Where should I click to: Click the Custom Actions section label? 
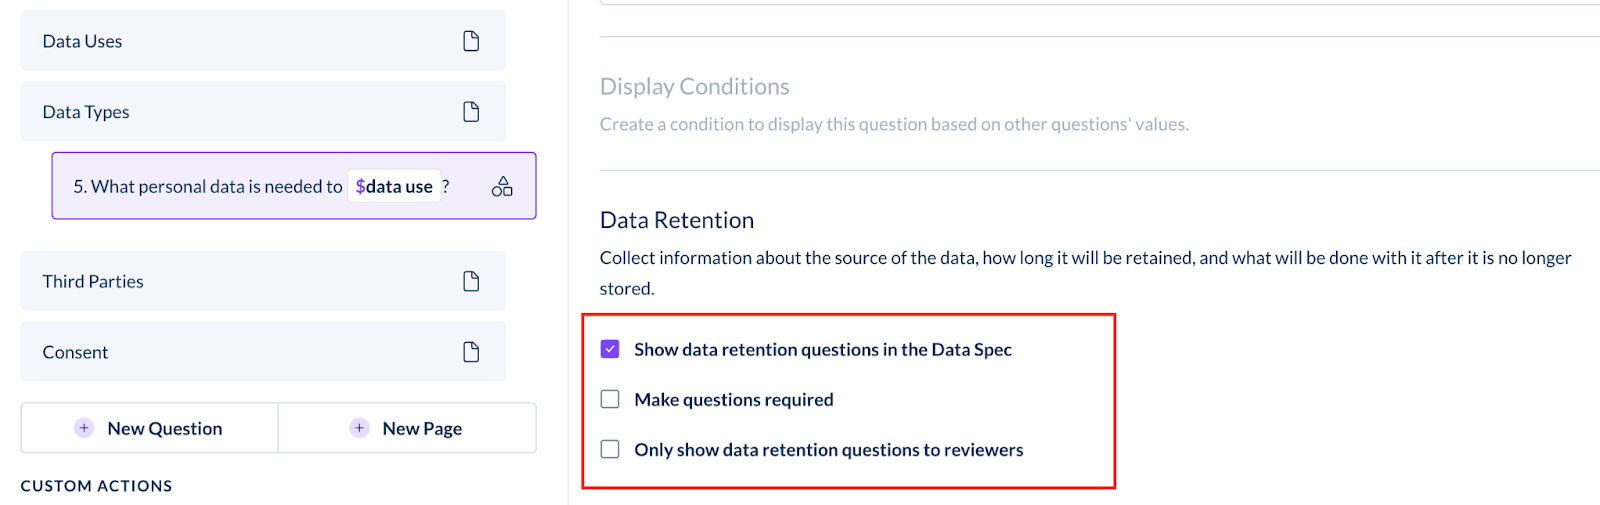pyautogui.click(x=96, y=486)
